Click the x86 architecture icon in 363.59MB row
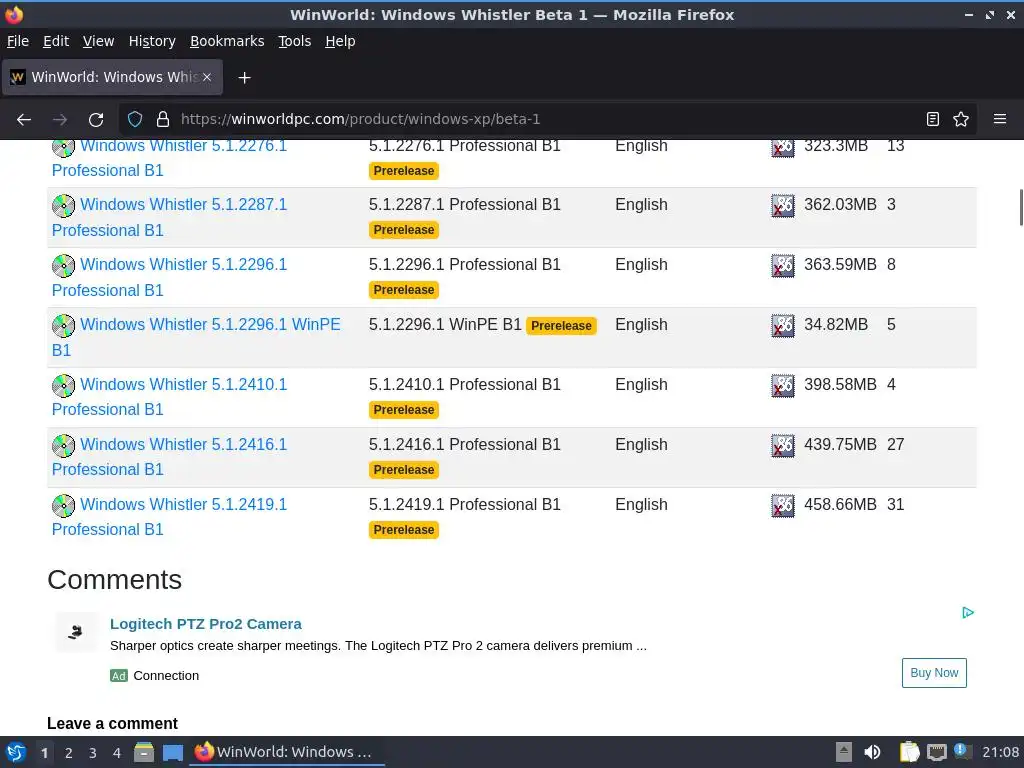This screenshot has width=1024, height=768. click(783, 266)
